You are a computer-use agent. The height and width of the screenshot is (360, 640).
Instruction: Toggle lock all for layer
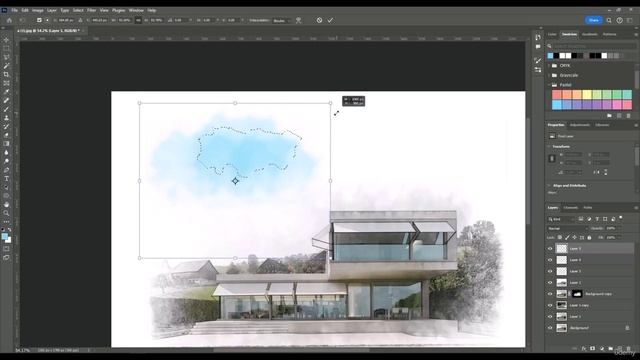point(589,238)
